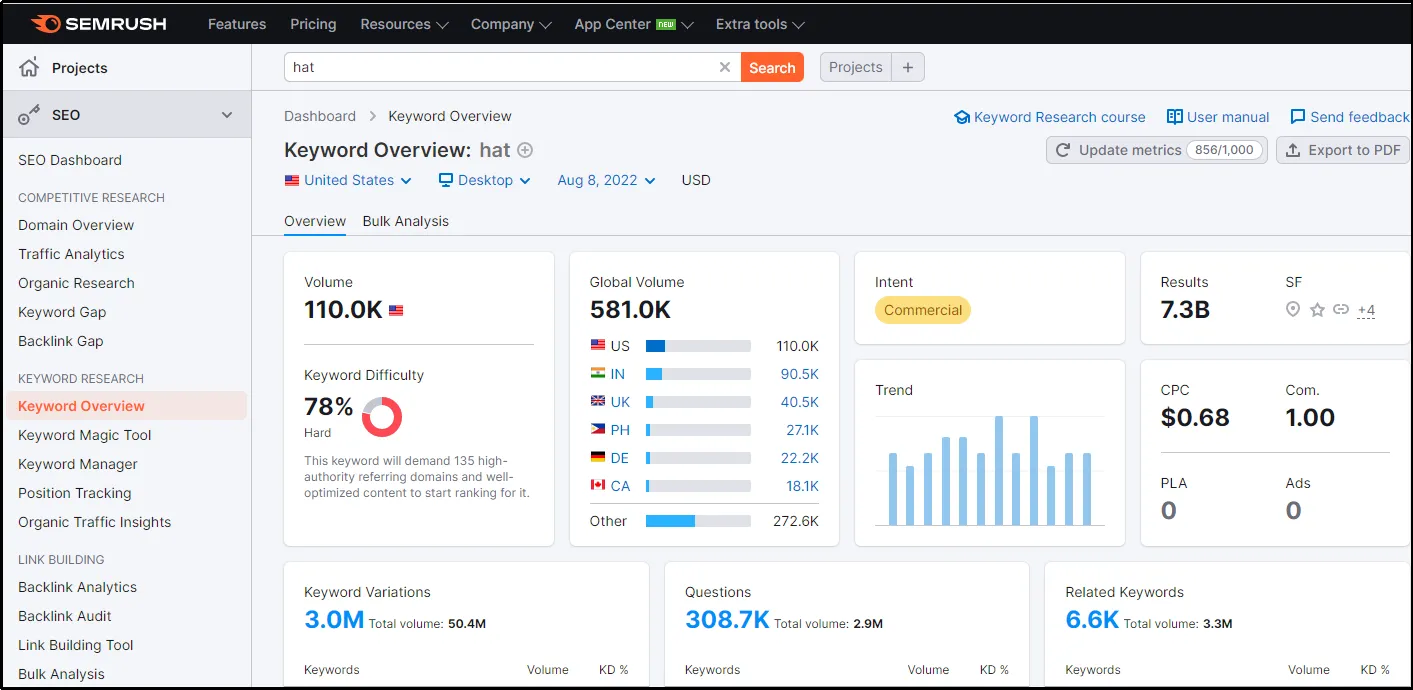Click the Send feedback speech bubble icon
Image resolution: width=1413 pixels, height=690 pixels.
(x=1298, y=117)
